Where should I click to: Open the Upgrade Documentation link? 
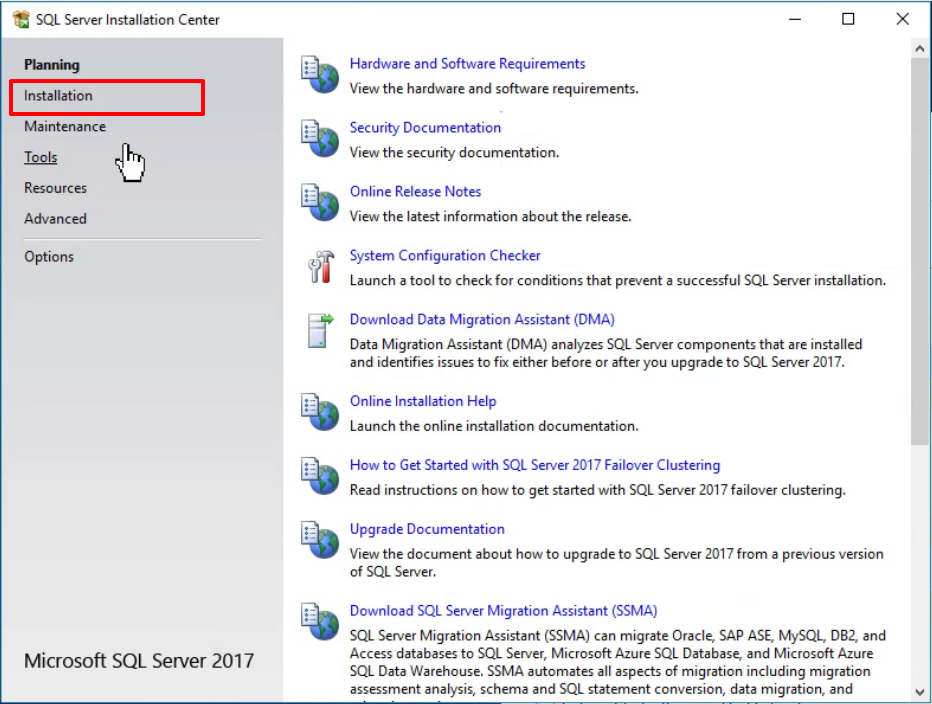[427, 529]
